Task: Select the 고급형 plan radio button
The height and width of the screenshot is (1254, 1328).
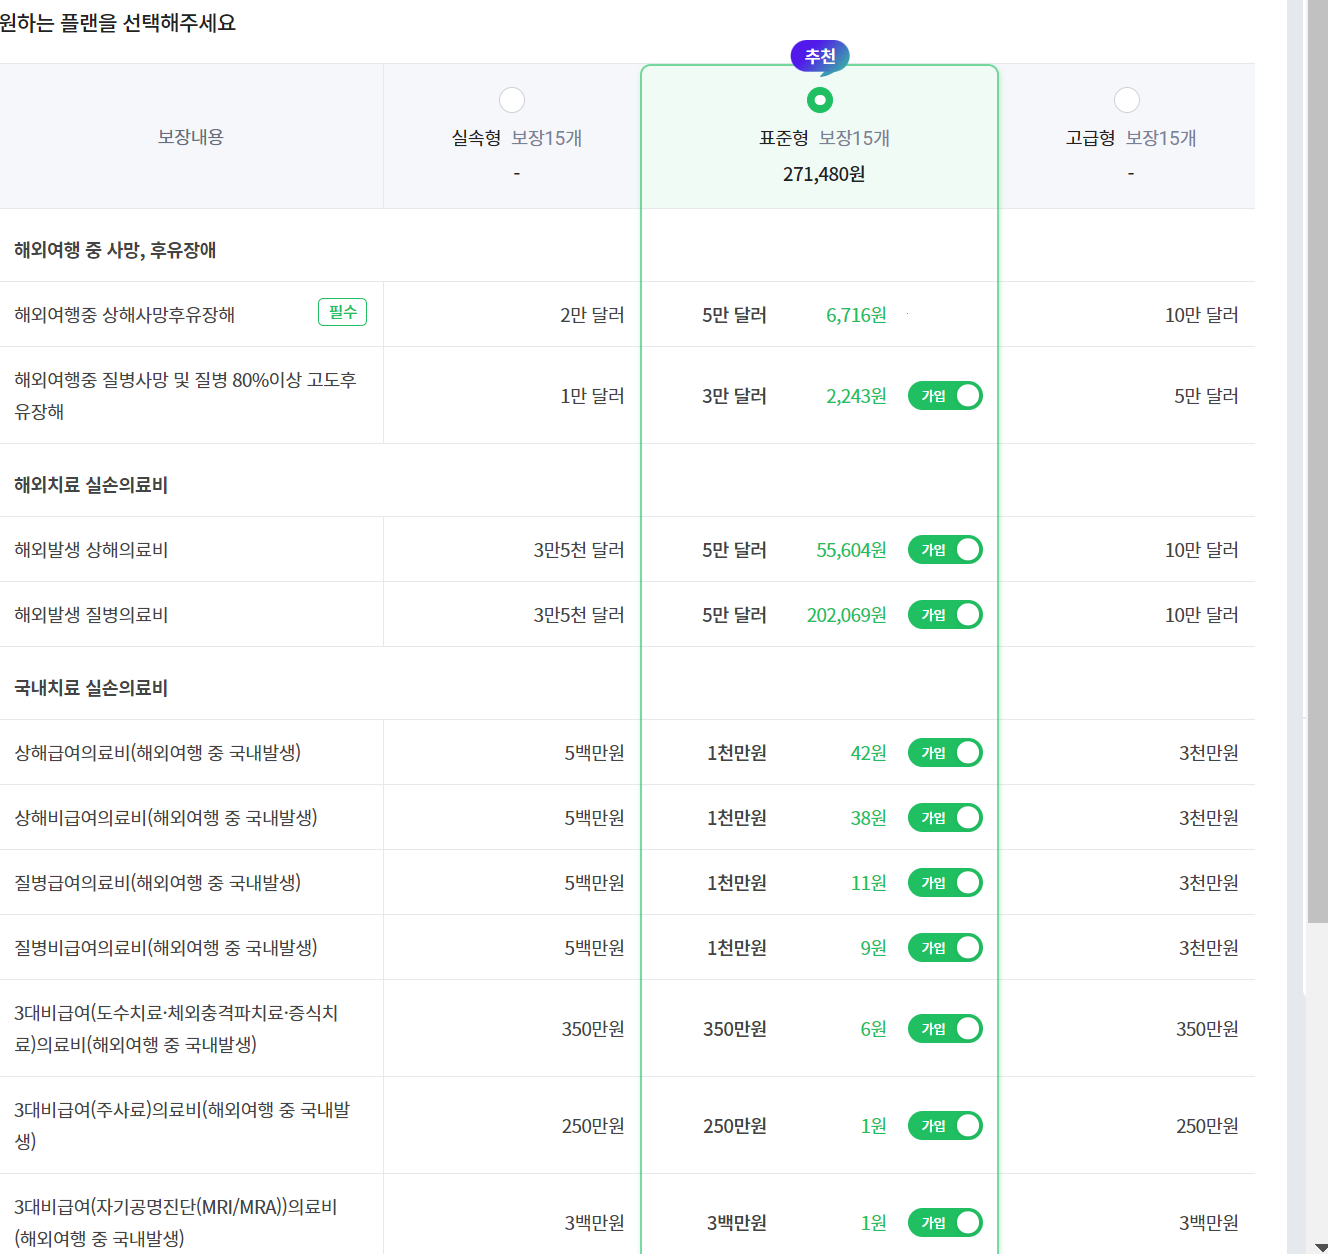Action: point(1127,100)
